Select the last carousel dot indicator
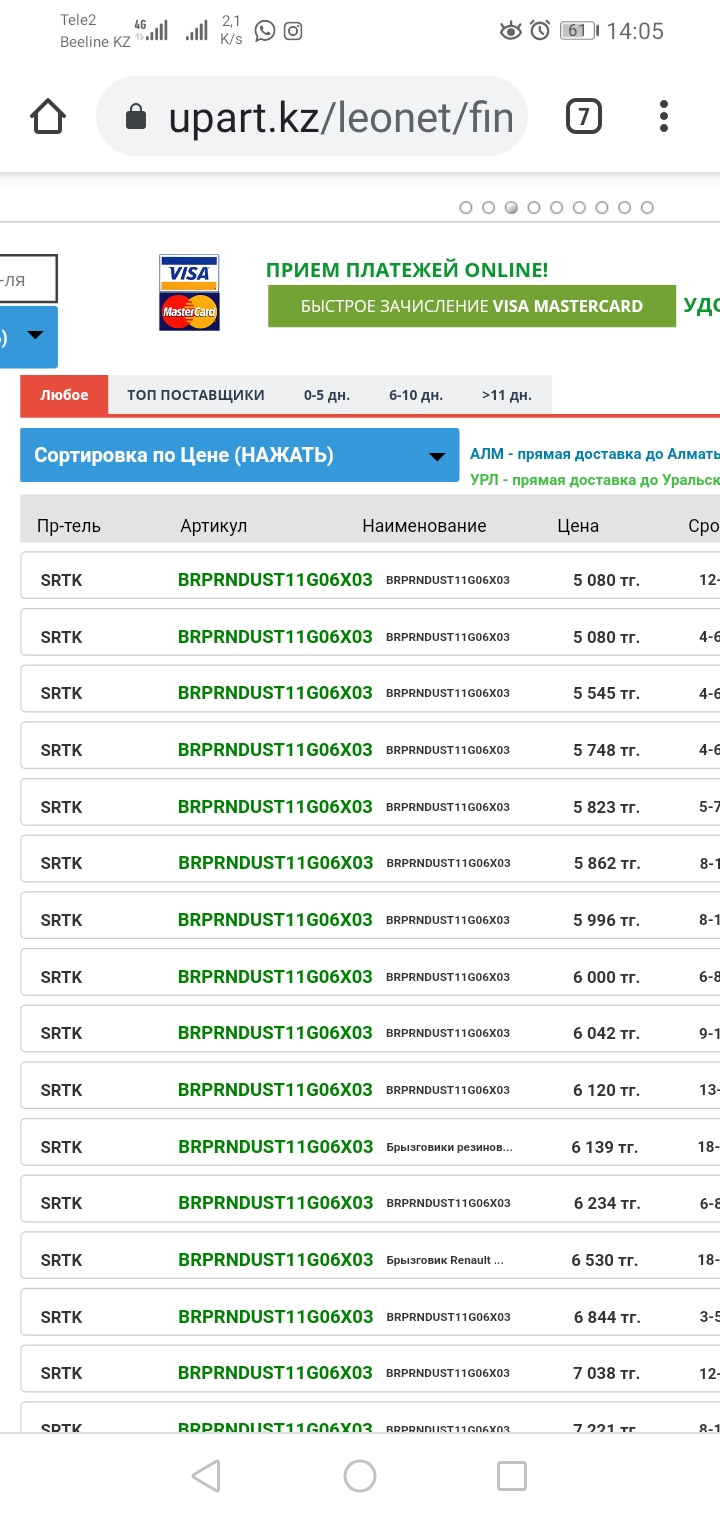This screenshot has width=720, height=1520. (647, 208)
